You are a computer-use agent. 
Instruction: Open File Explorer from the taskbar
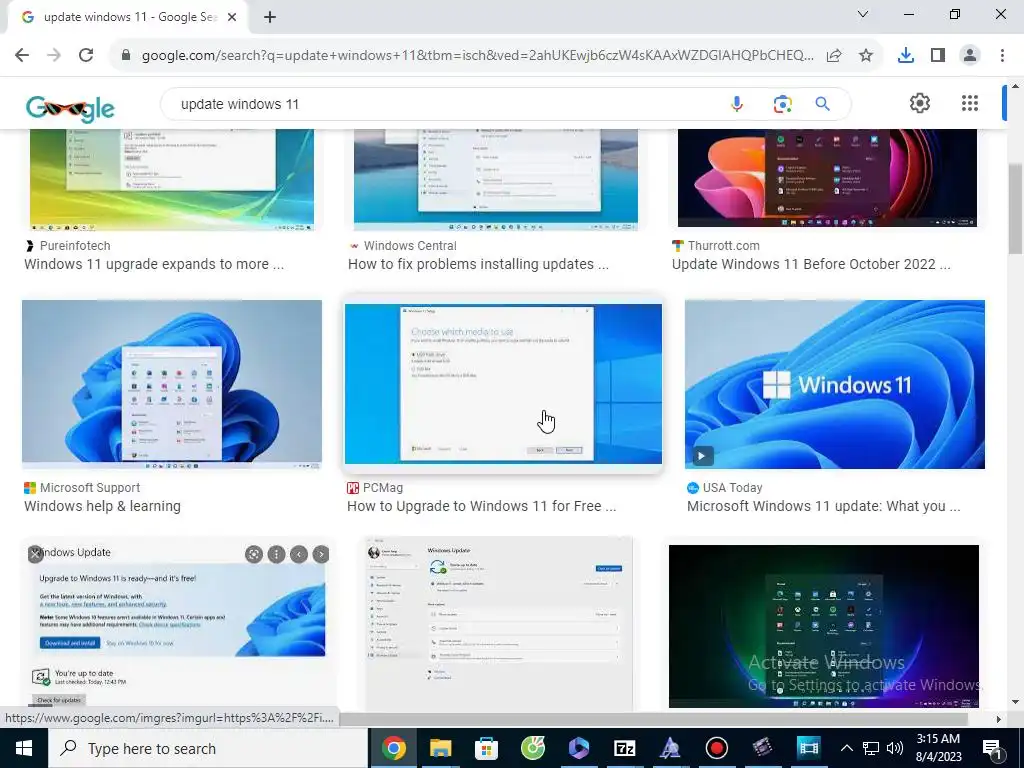tap(440, 748)
